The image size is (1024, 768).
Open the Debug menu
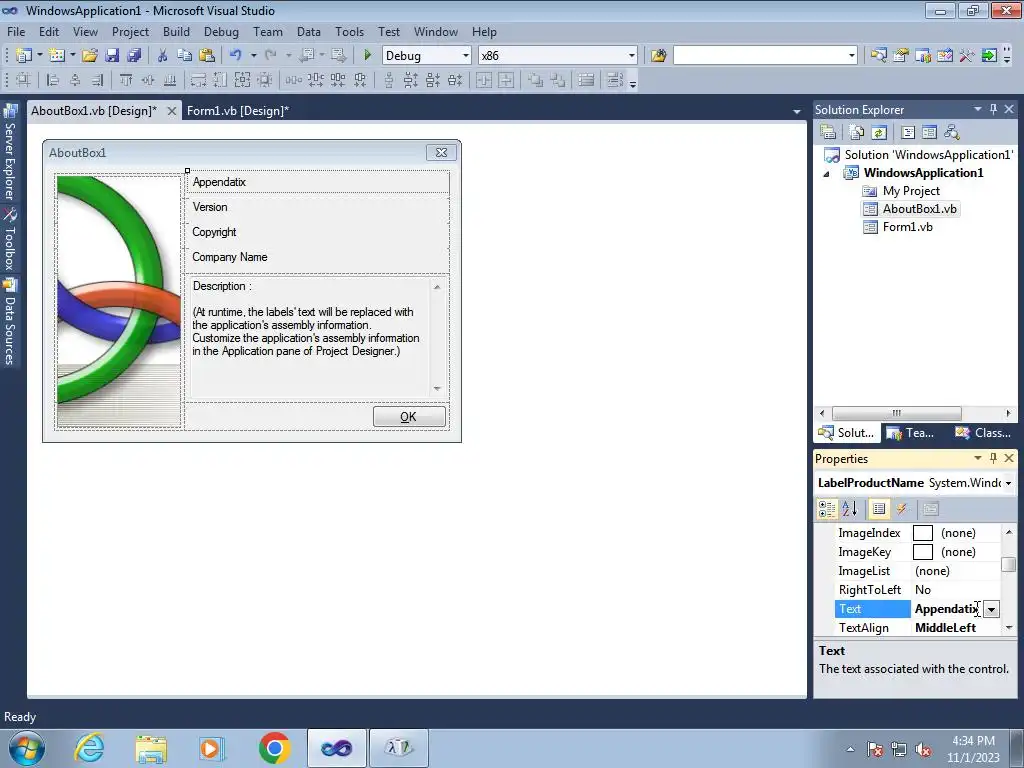(x=221, y=31)
